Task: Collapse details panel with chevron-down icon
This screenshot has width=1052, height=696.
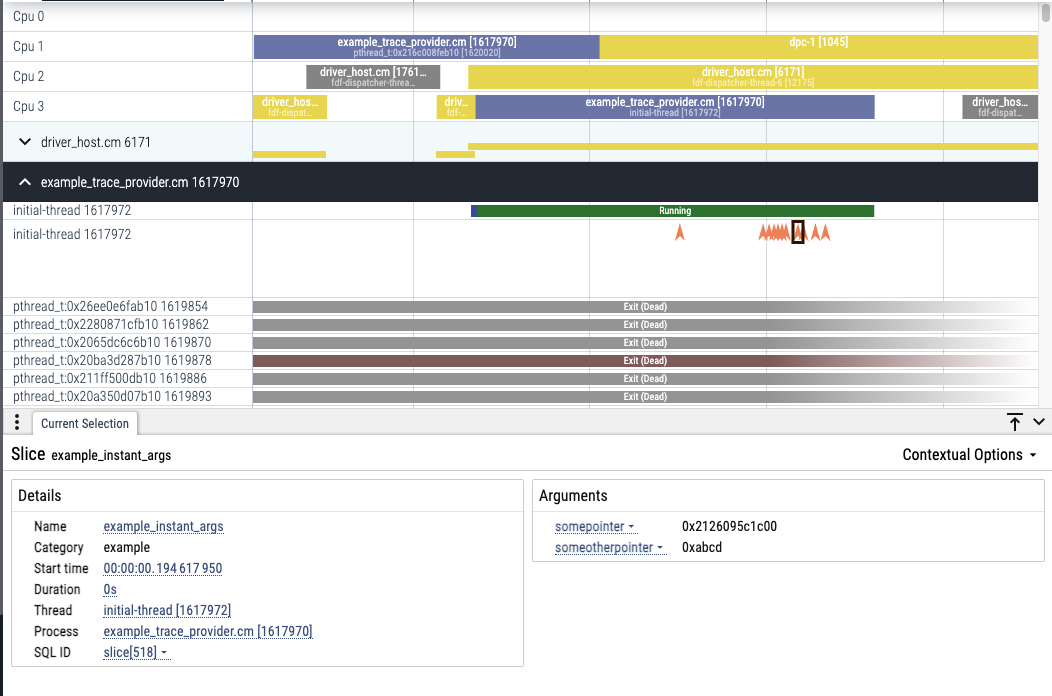Action: tap(1040, 422)
